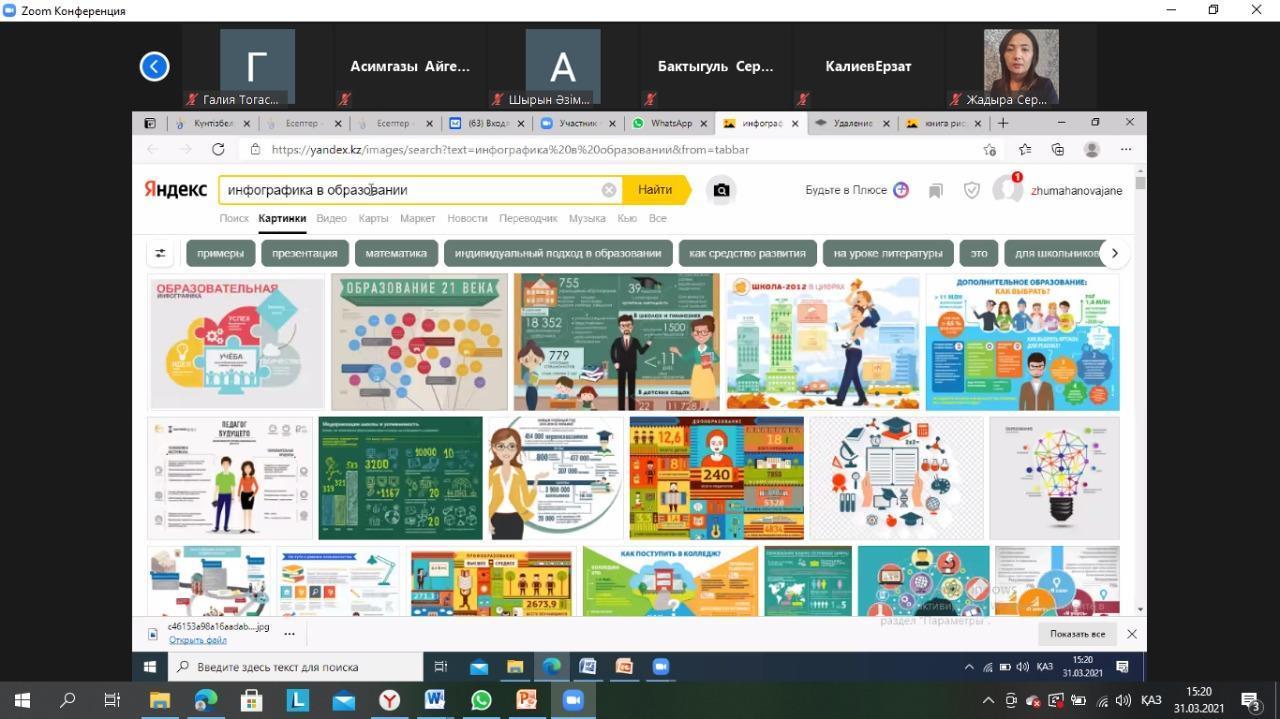
Task: Open browser profile icon
Action: tap(1092, 149)
